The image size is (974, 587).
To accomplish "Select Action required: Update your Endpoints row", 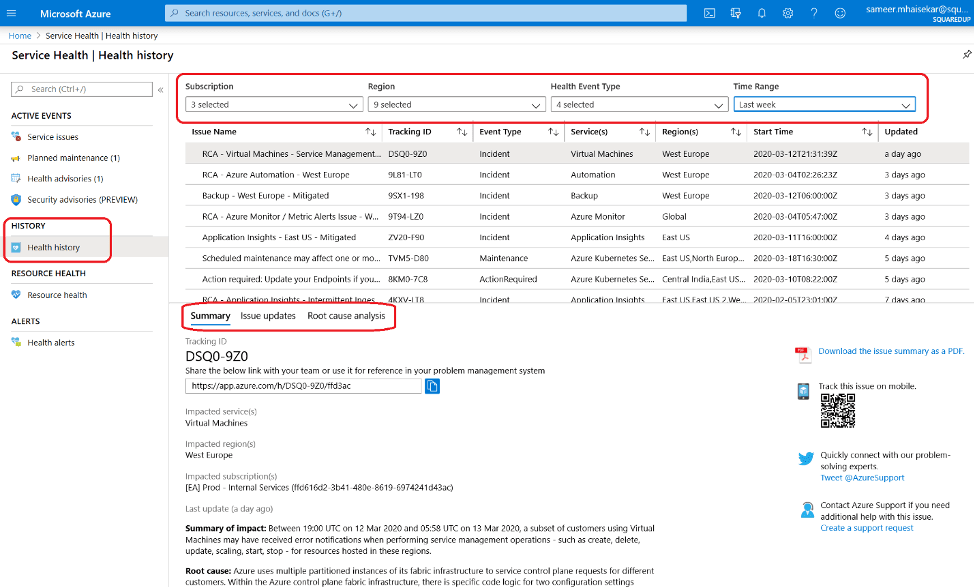I will (576, 279).
